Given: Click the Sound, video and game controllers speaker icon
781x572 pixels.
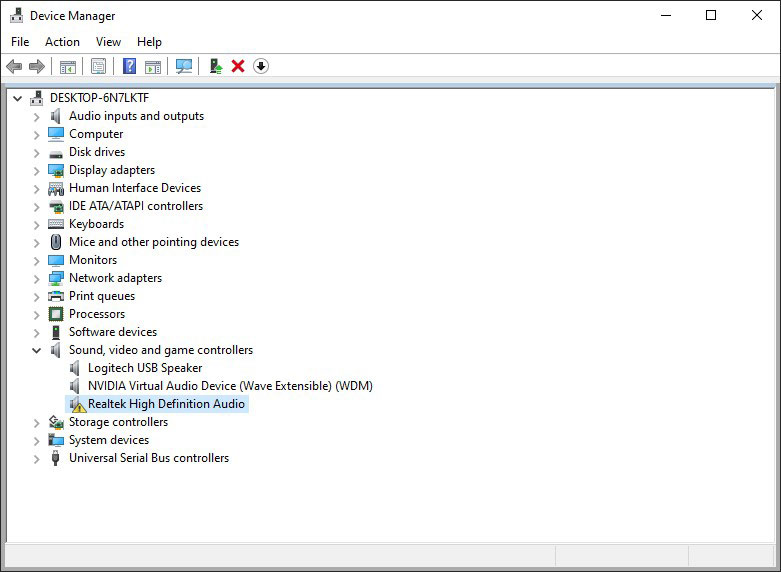Looking at the screenshot, I should pos(55,350).
